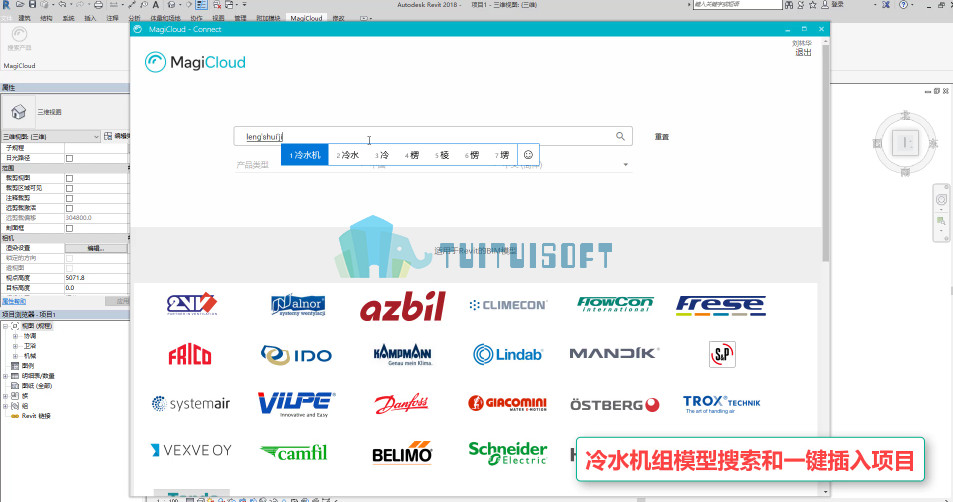
Task: Open the emoji button in IME candidate bar
Action: pos(528,155)
